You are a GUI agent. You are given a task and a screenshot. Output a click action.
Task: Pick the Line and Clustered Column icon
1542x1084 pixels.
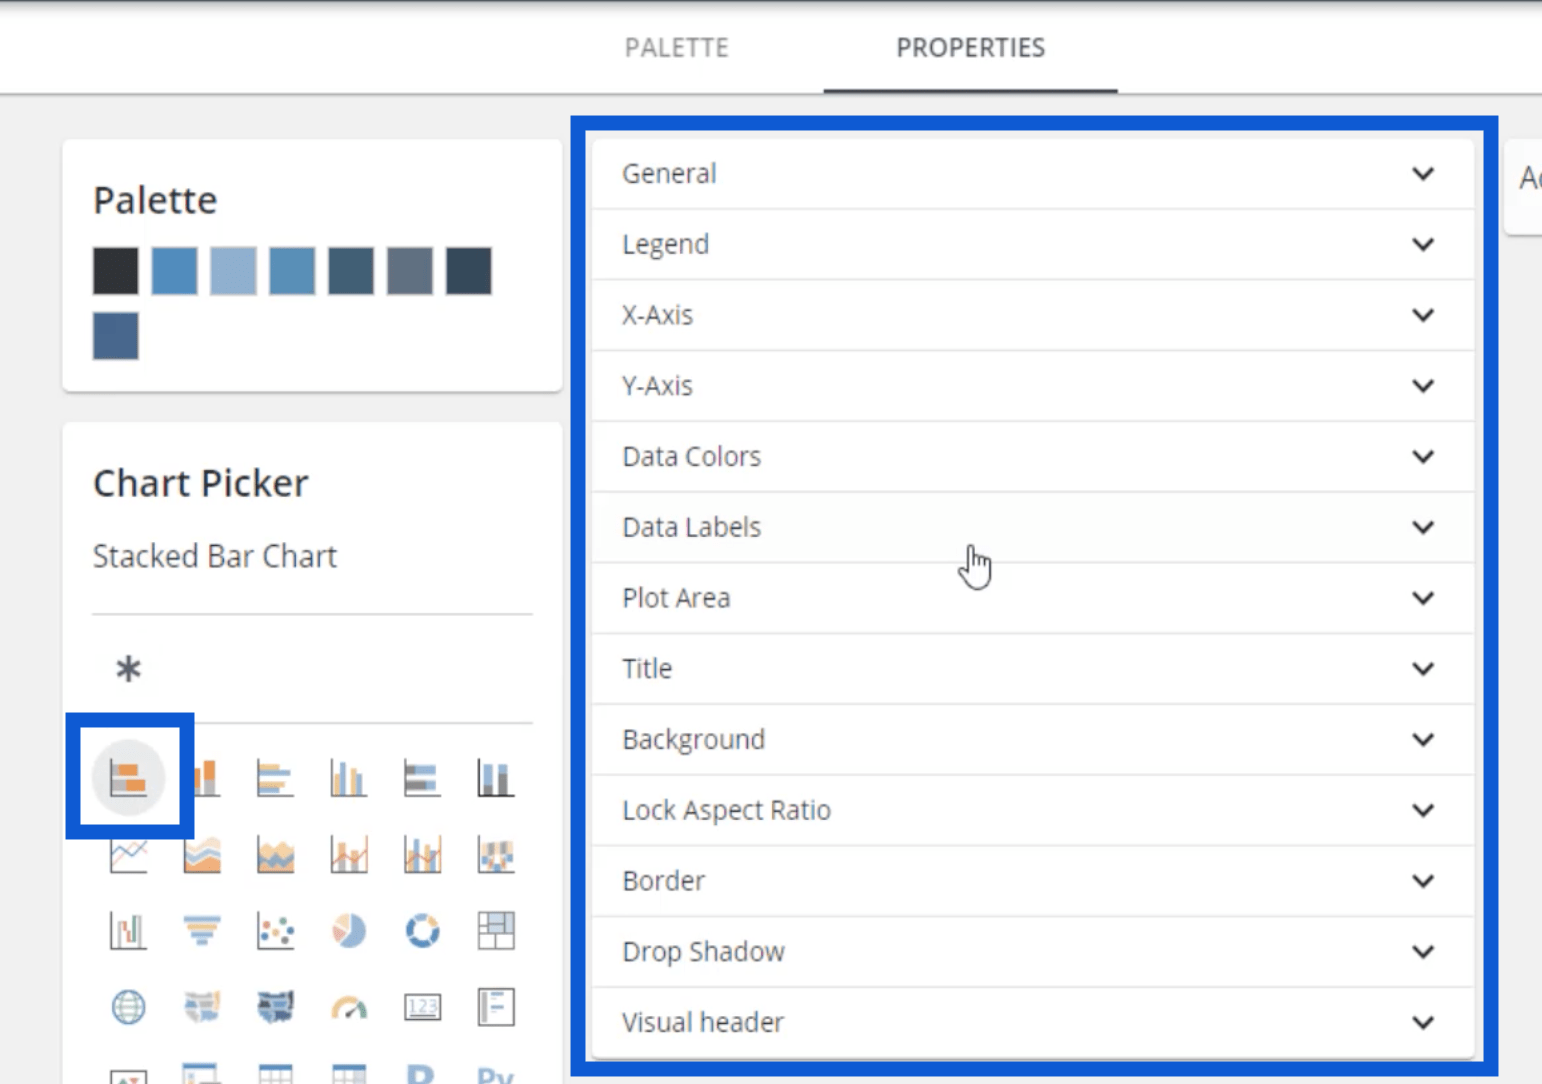tap(422, 856)
